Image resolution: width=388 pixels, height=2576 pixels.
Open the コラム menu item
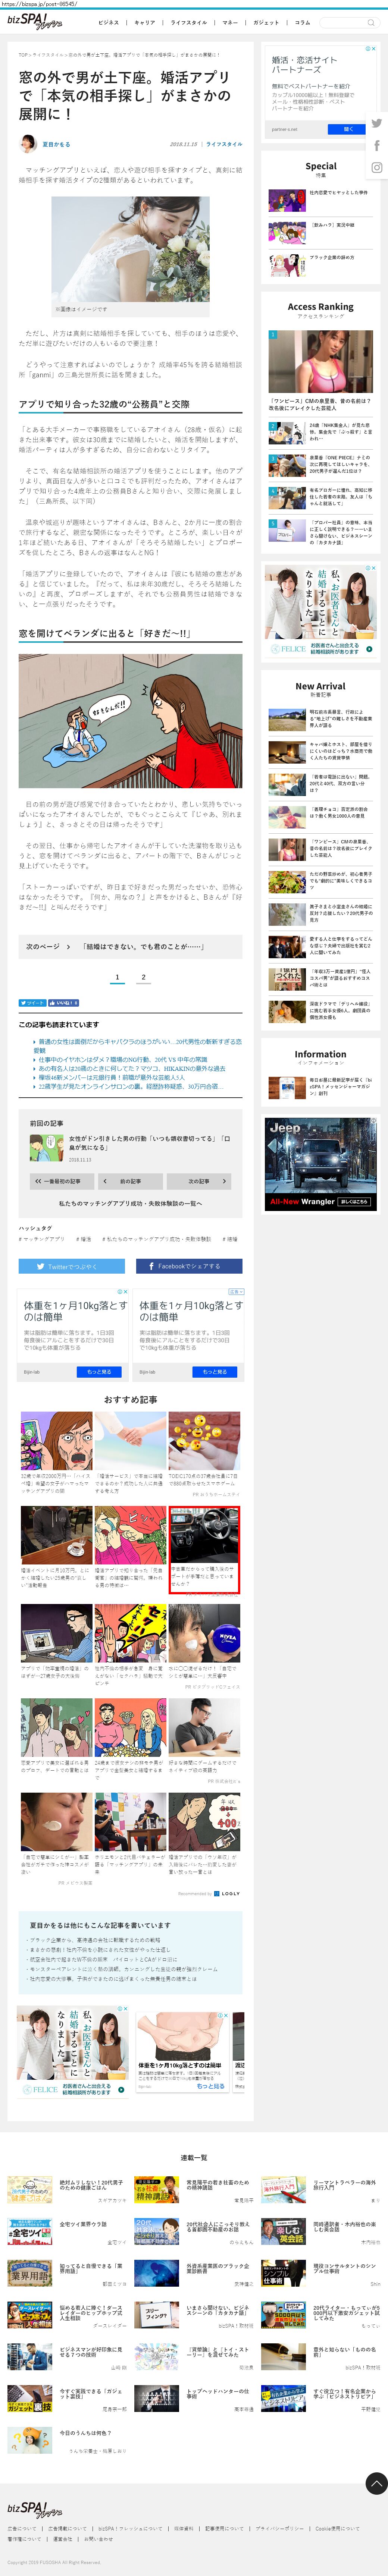302,22
